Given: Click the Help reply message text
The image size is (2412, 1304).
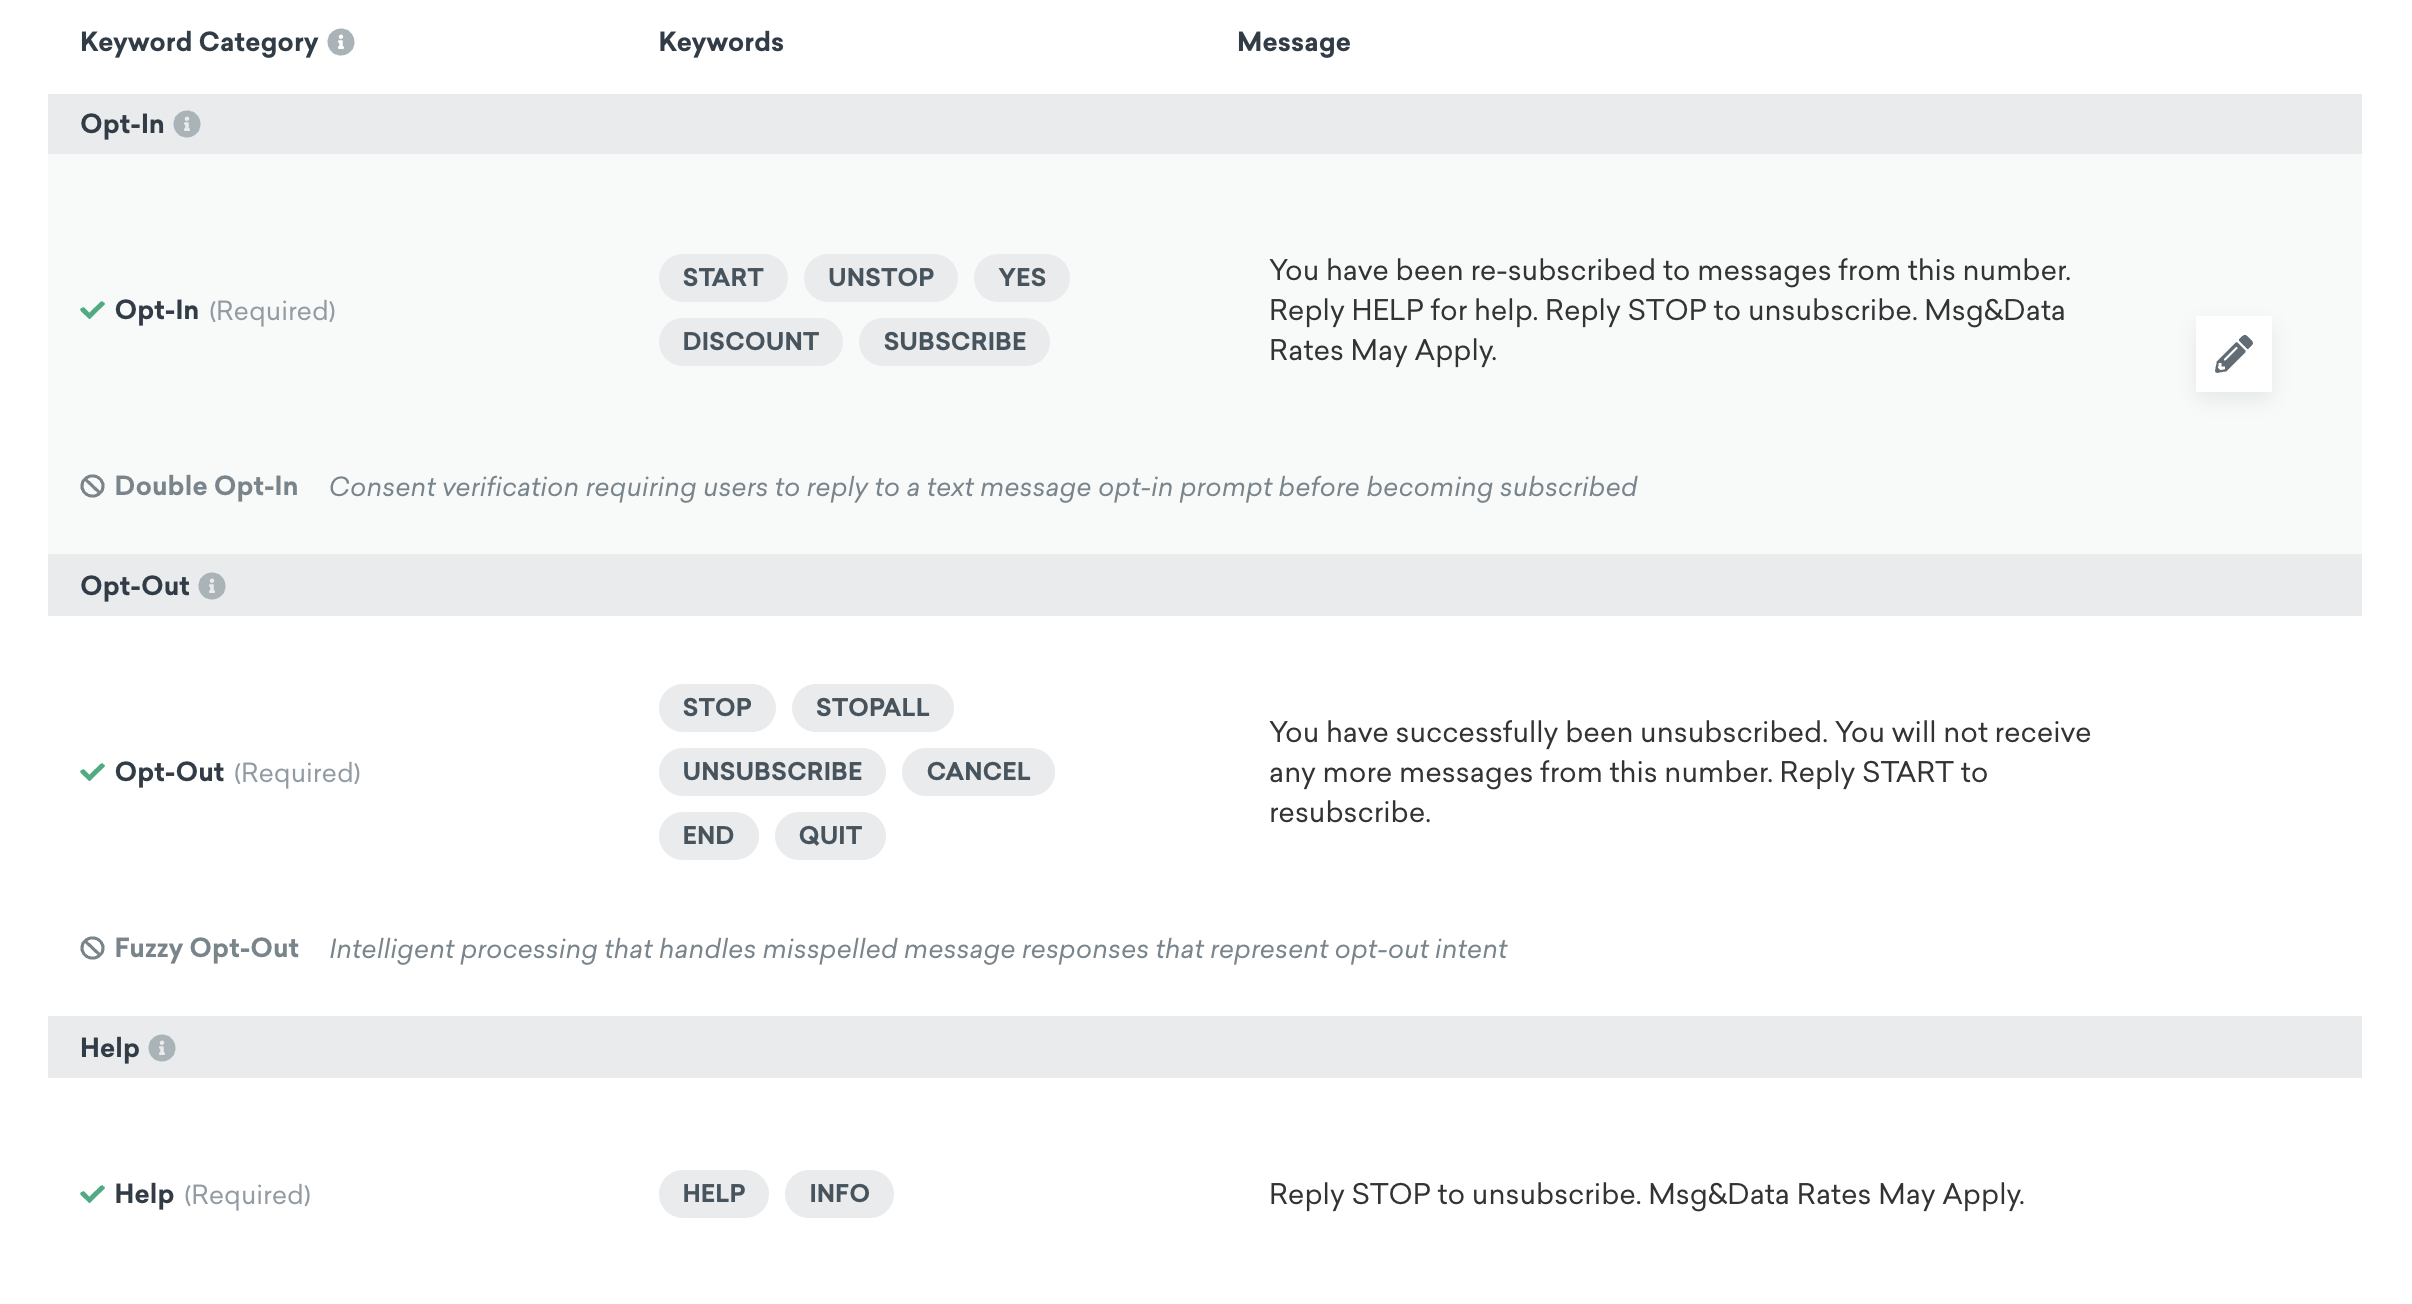Looking at the screenshot, I should click(x=1646, y=1194).
